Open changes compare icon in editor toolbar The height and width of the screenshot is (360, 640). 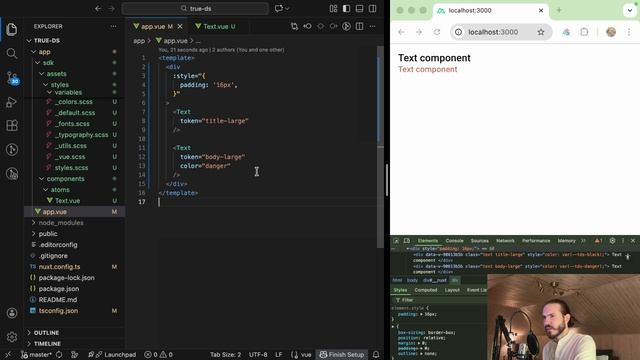click(294, 27)
